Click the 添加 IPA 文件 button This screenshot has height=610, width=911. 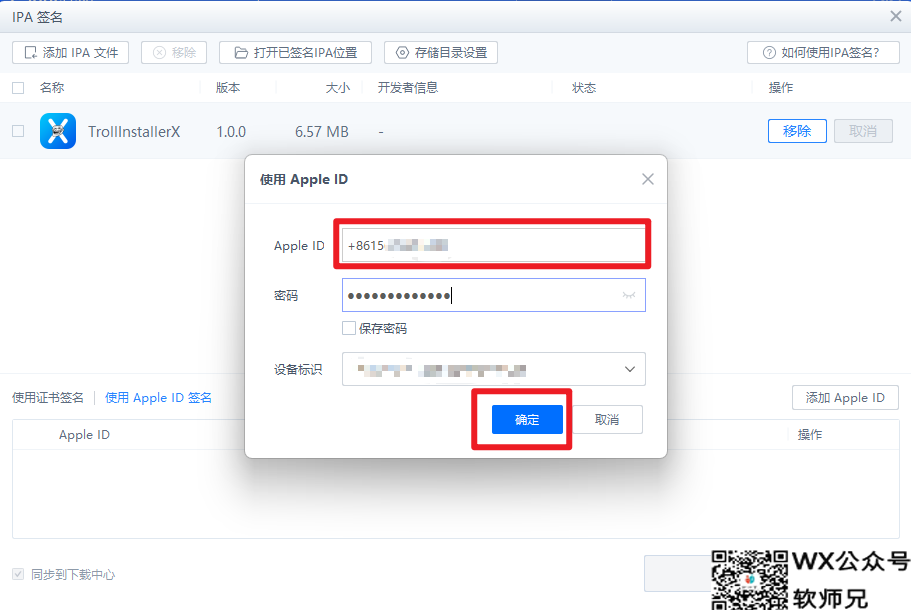pyautogui.click(x=70, y=53)
